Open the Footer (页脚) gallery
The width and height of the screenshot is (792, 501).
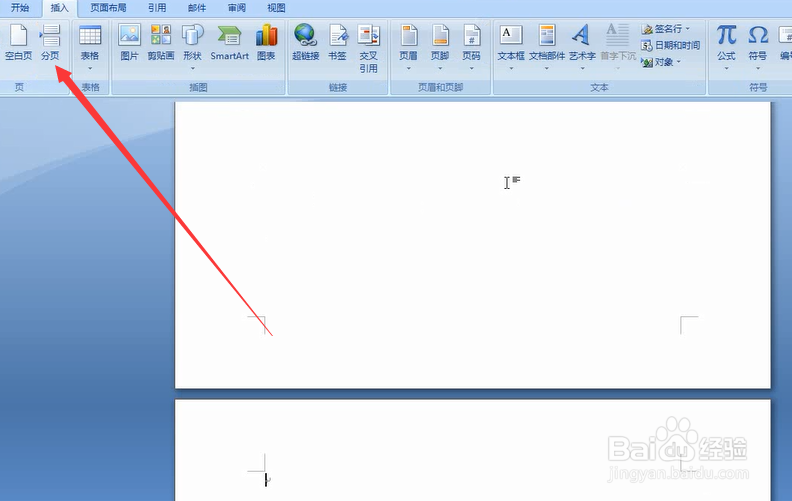(440, 47)
